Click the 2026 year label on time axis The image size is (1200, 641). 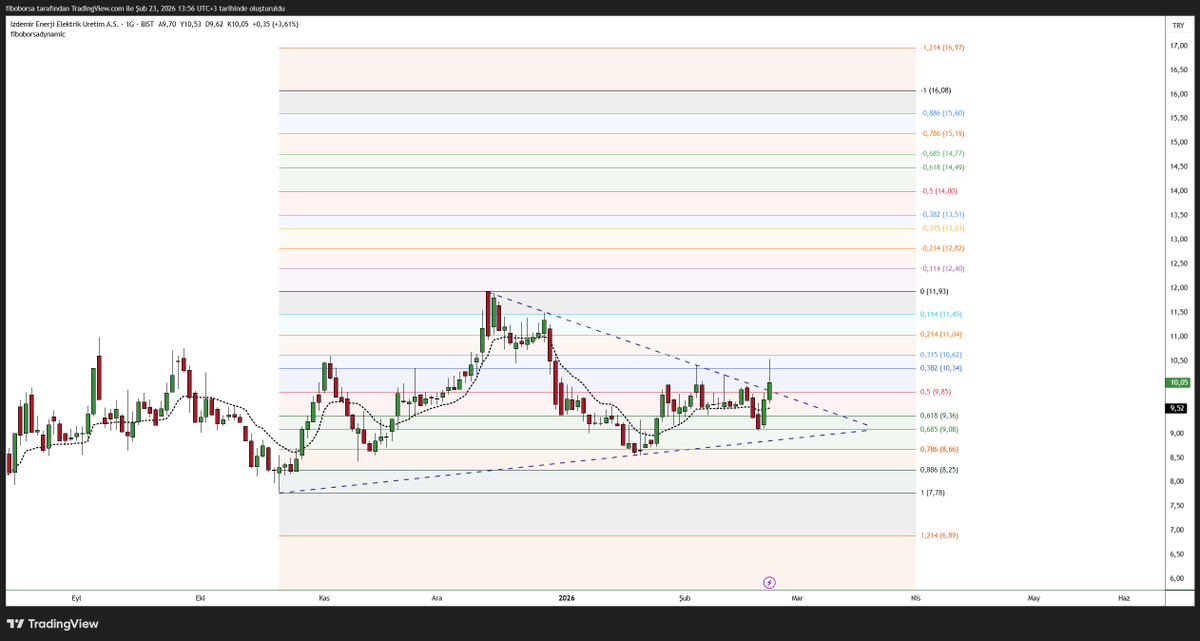pos(567,598)
